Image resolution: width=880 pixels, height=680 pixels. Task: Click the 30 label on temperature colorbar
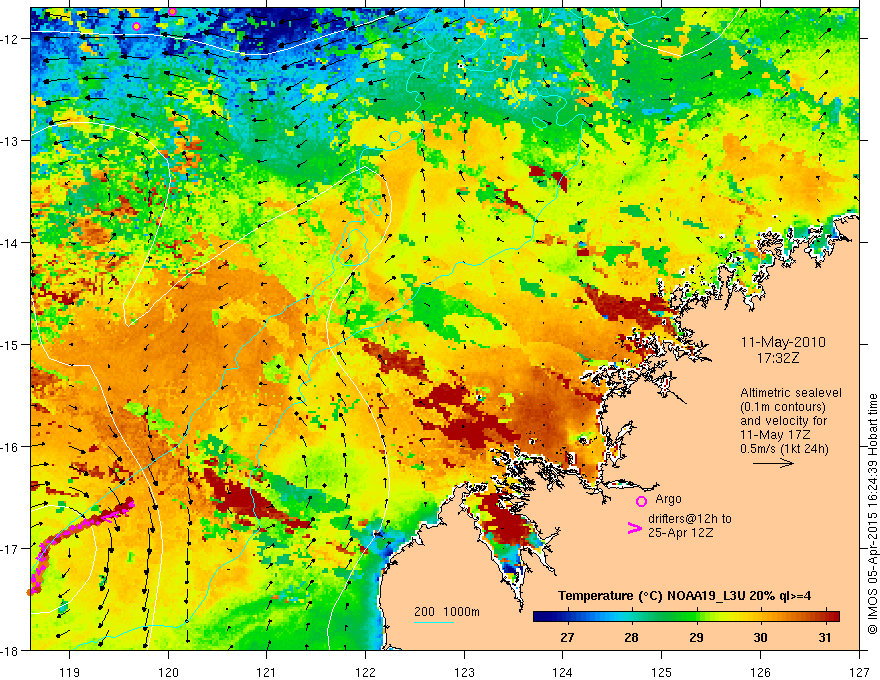760,637
